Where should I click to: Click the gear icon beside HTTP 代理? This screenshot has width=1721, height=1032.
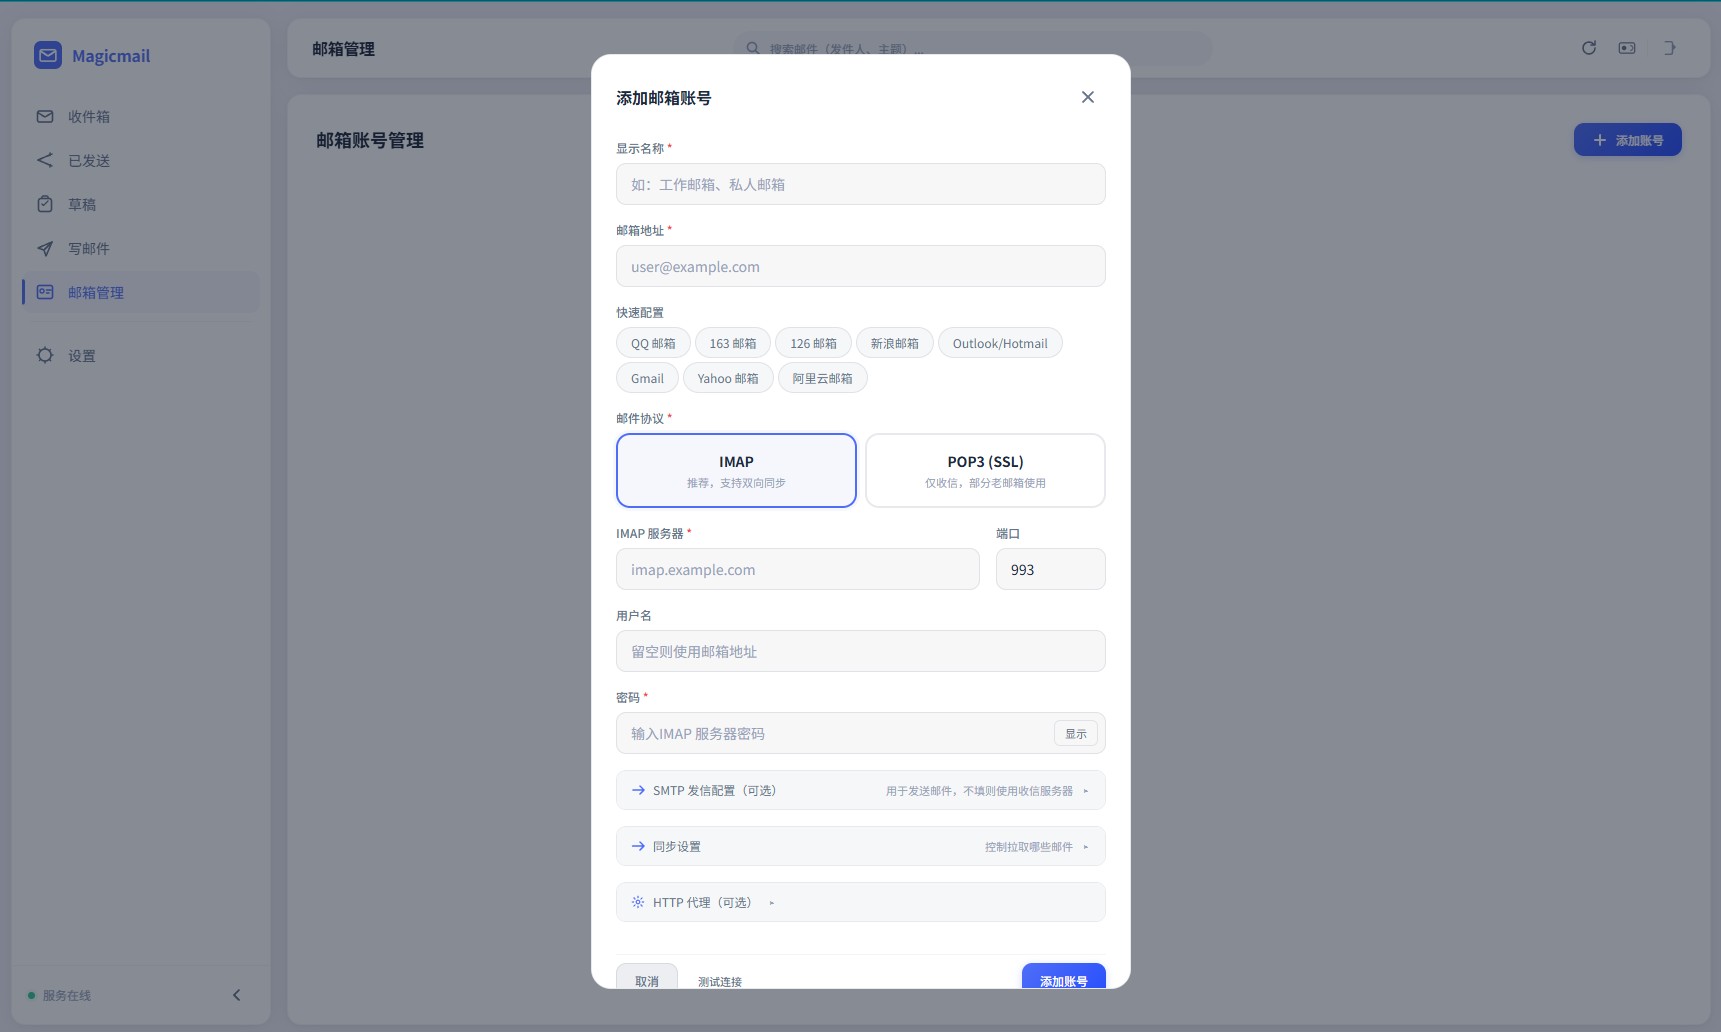click(x=638, y=902)
